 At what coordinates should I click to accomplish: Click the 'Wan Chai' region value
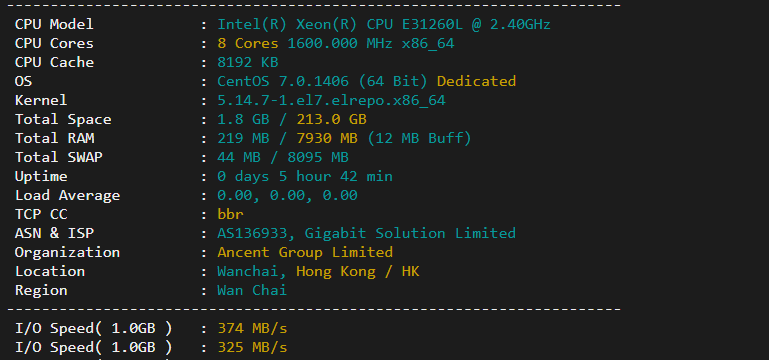coord(252,290)
